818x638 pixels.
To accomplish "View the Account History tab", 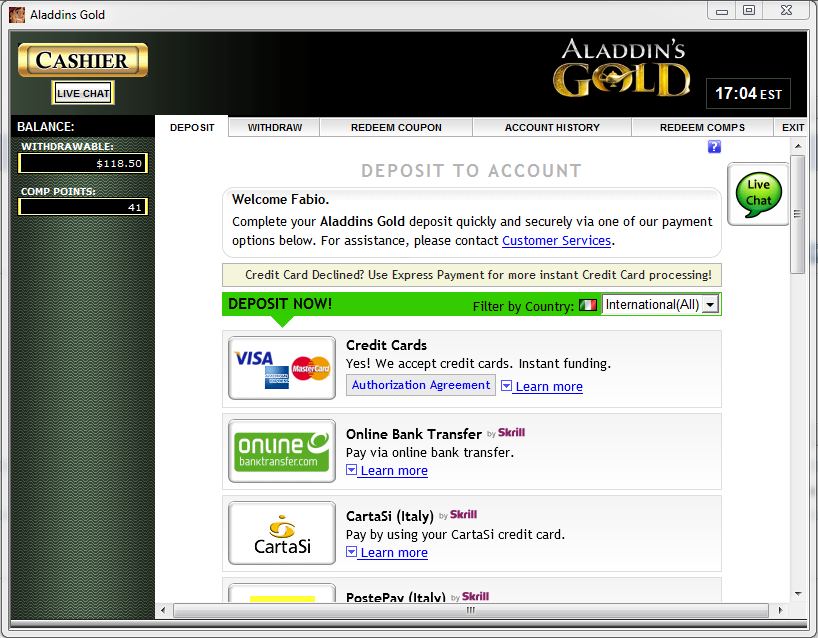I will 552,127.
